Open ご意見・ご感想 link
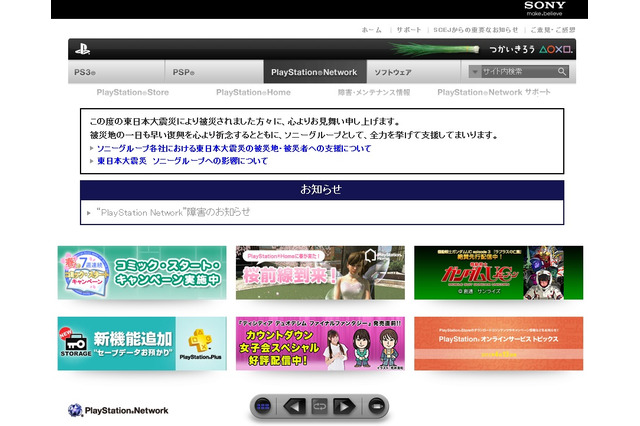This screenshot has height=426, width=640. [x=553, y=30]
